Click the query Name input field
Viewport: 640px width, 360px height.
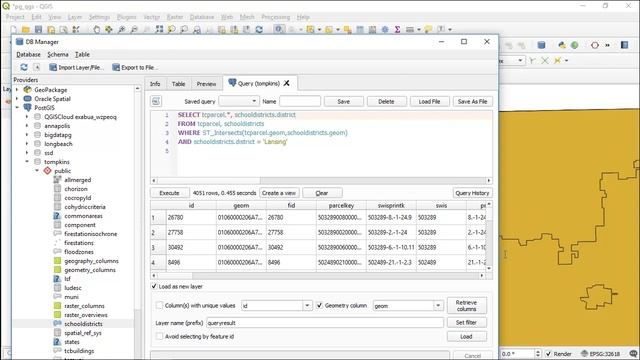(x=300, y=101)
